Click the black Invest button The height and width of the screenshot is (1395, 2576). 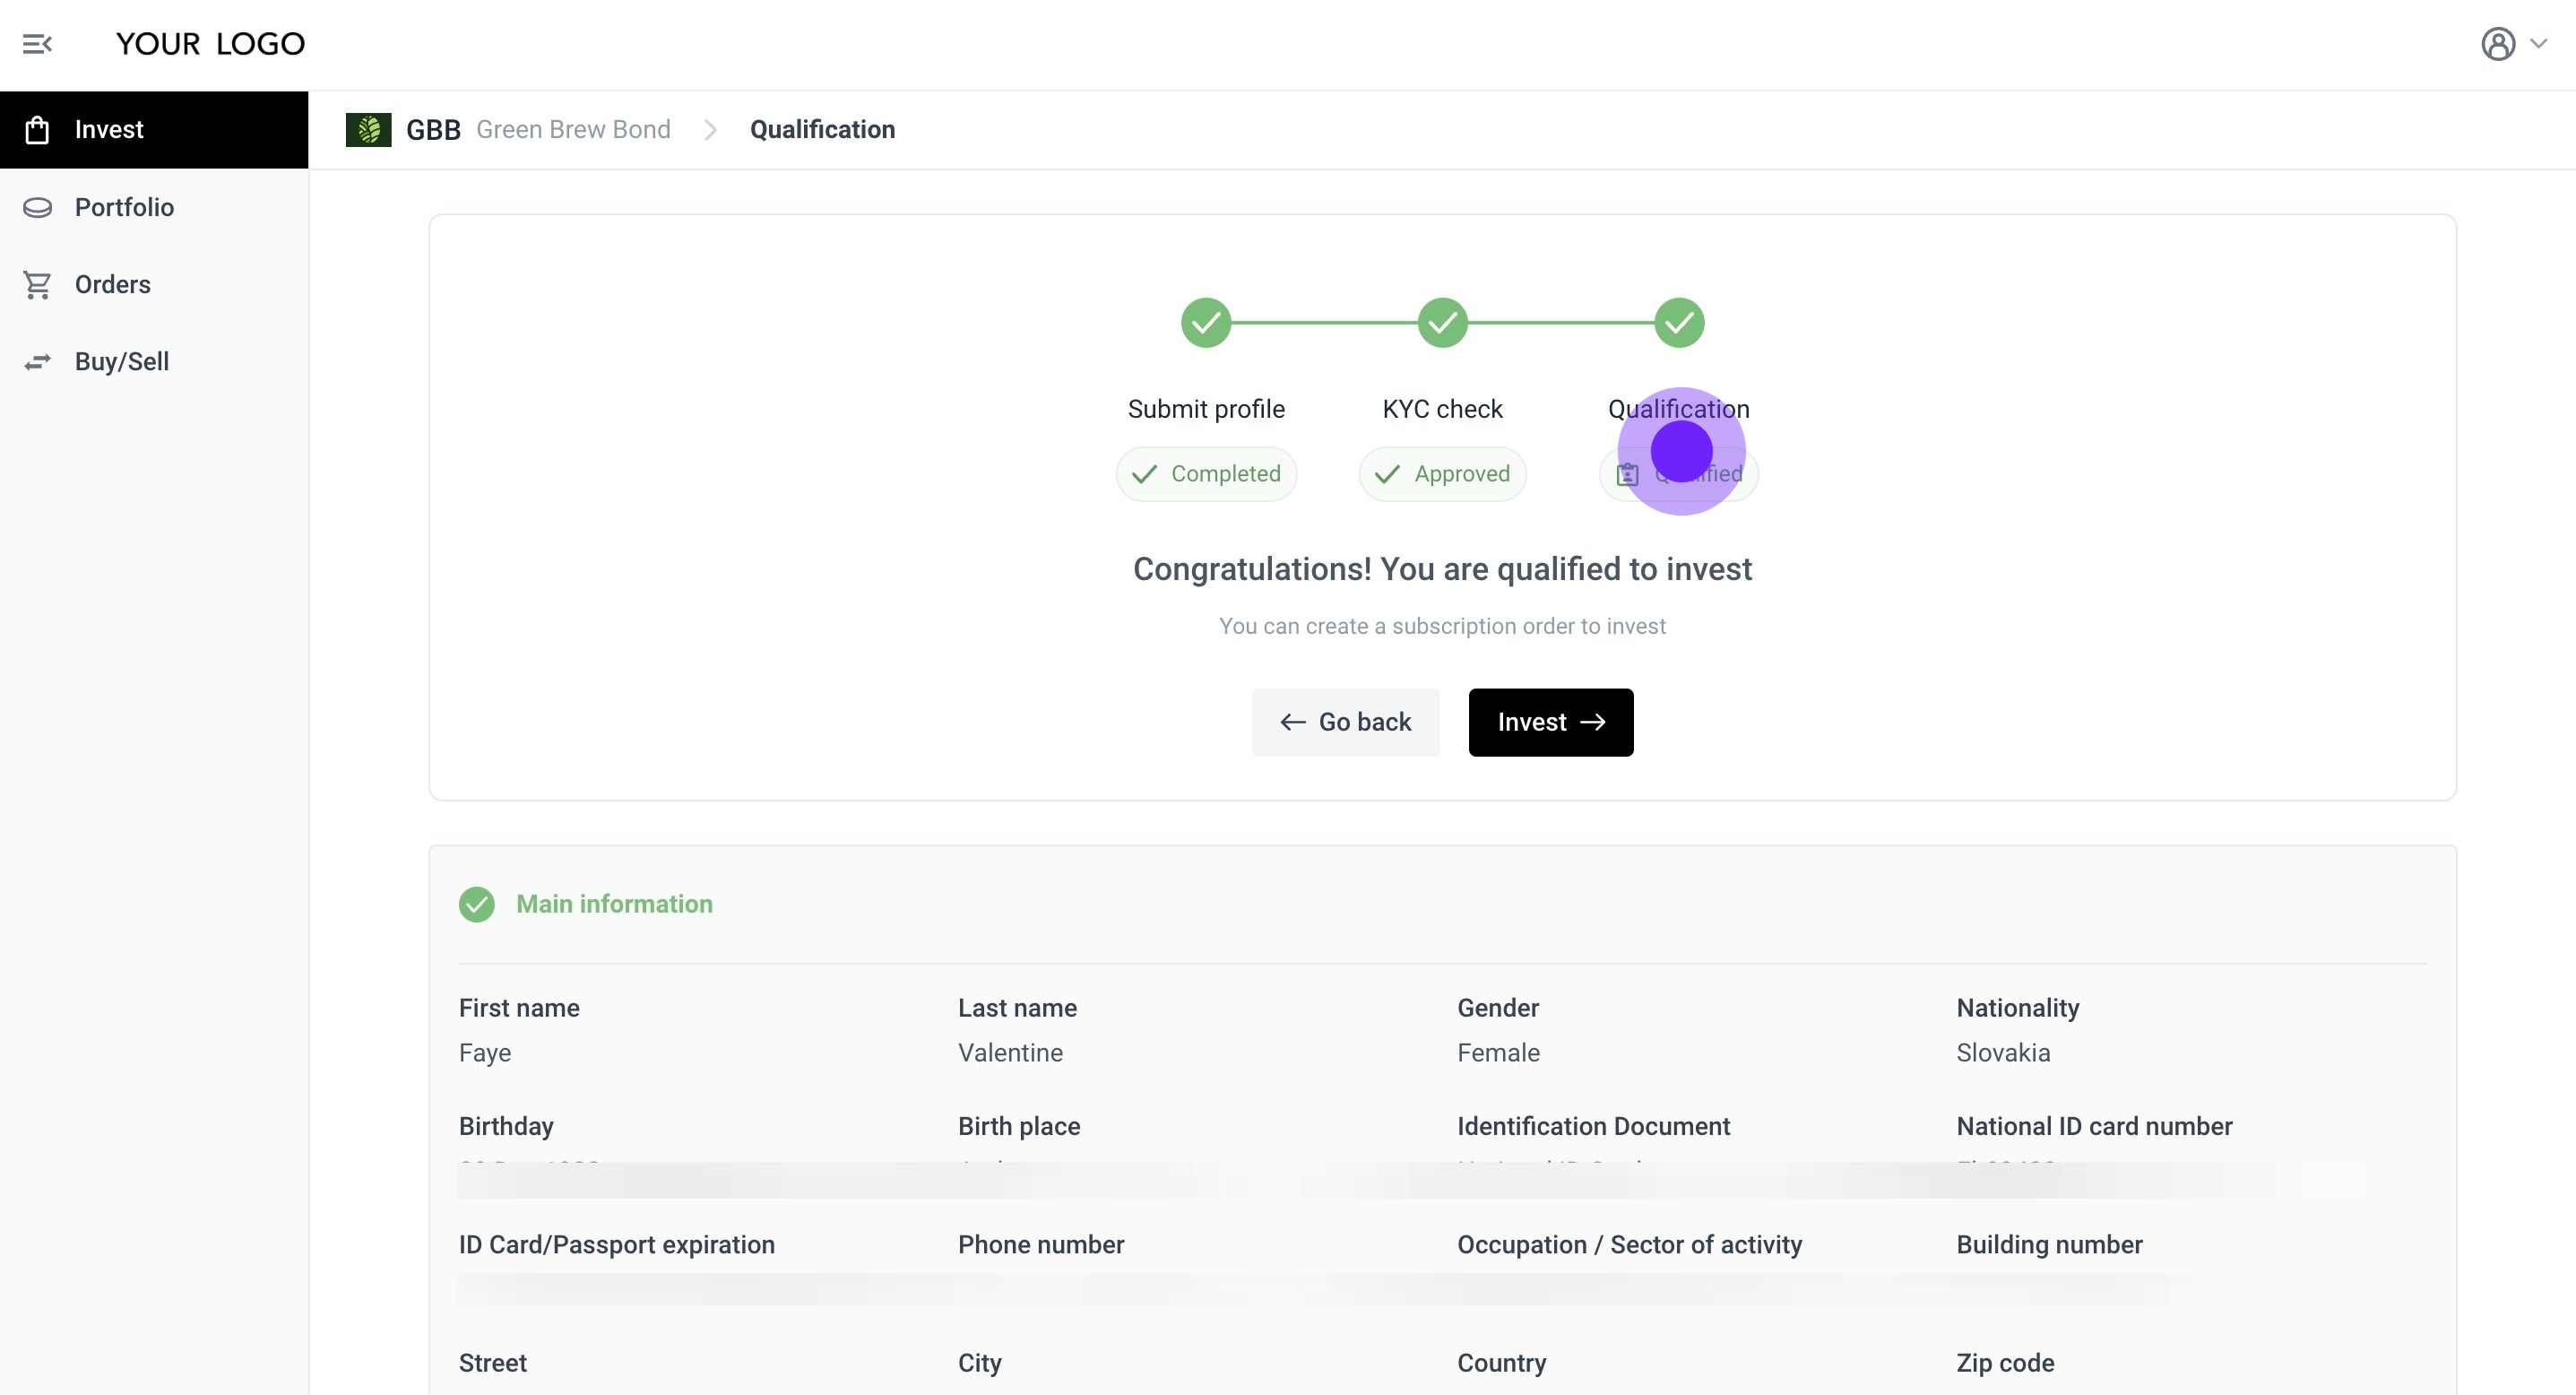pyautogui.click(x=1550, y=722)
